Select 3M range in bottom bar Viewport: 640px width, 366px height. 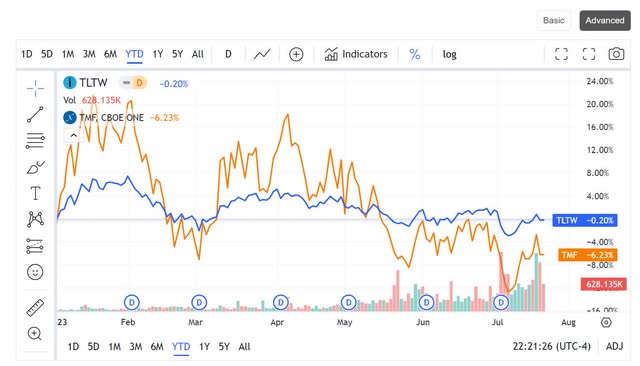136,347
